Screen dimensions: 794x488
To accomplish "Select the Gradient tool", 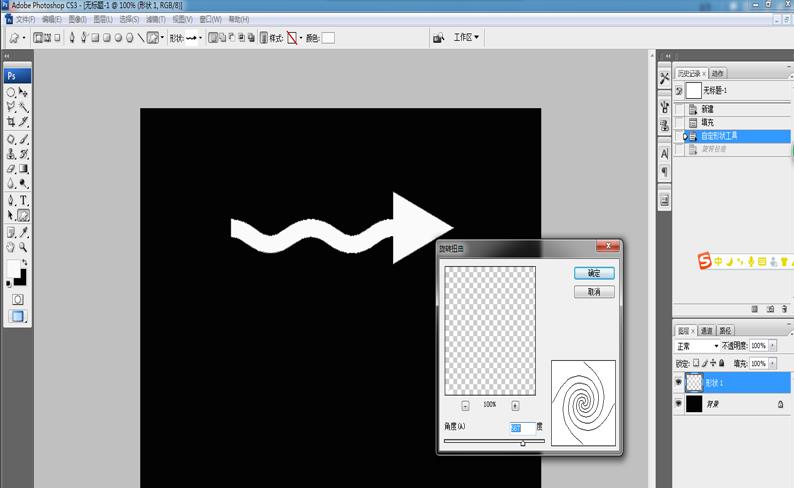I will click(23, 169).
